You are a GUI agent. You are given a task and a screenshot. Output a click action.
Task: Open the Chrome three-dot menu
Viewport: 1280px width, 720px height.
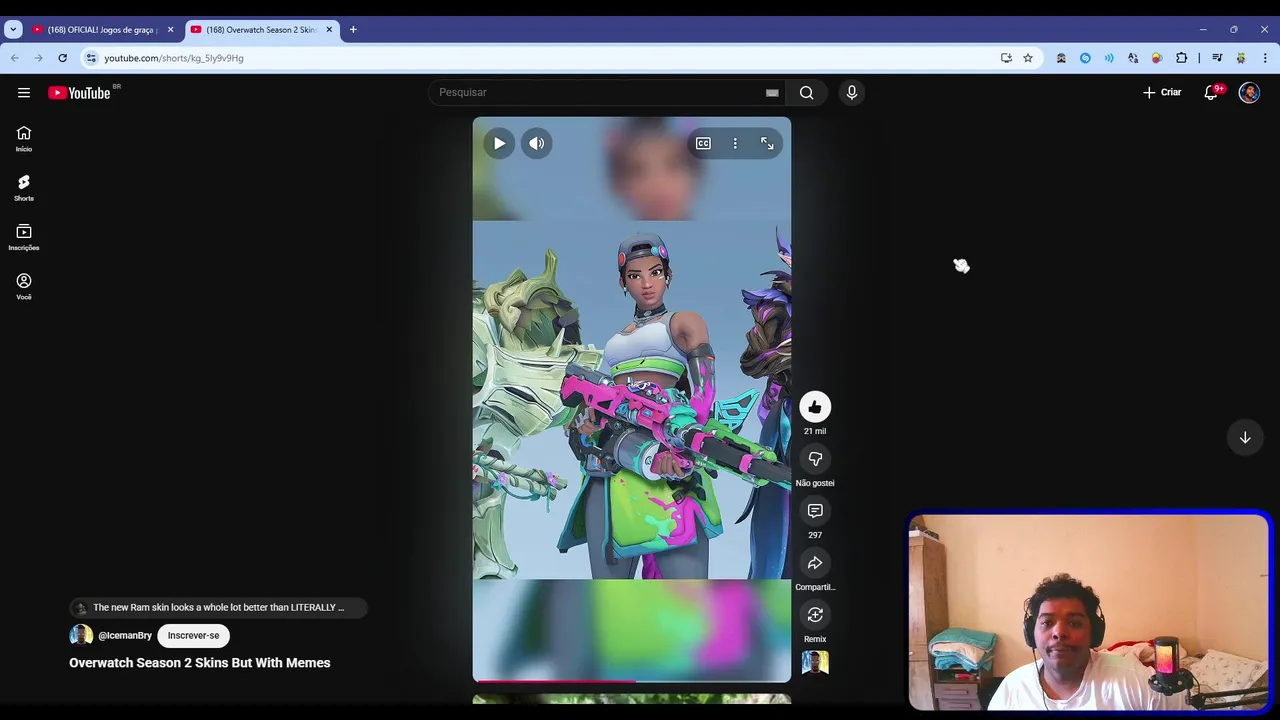click(1264, 58)
